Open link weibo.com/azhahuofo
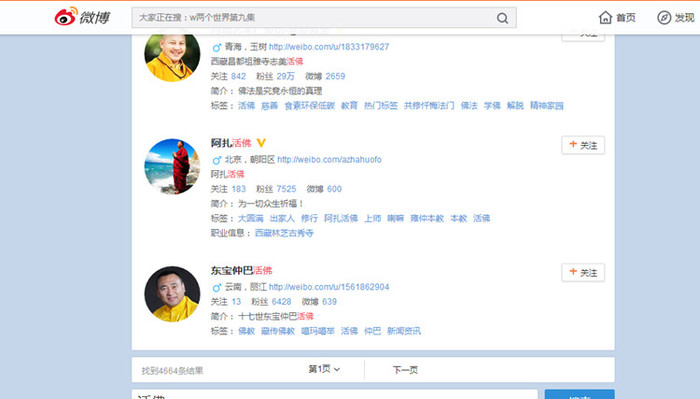This screenshot has height=399, width=700. tap(329, 159)
